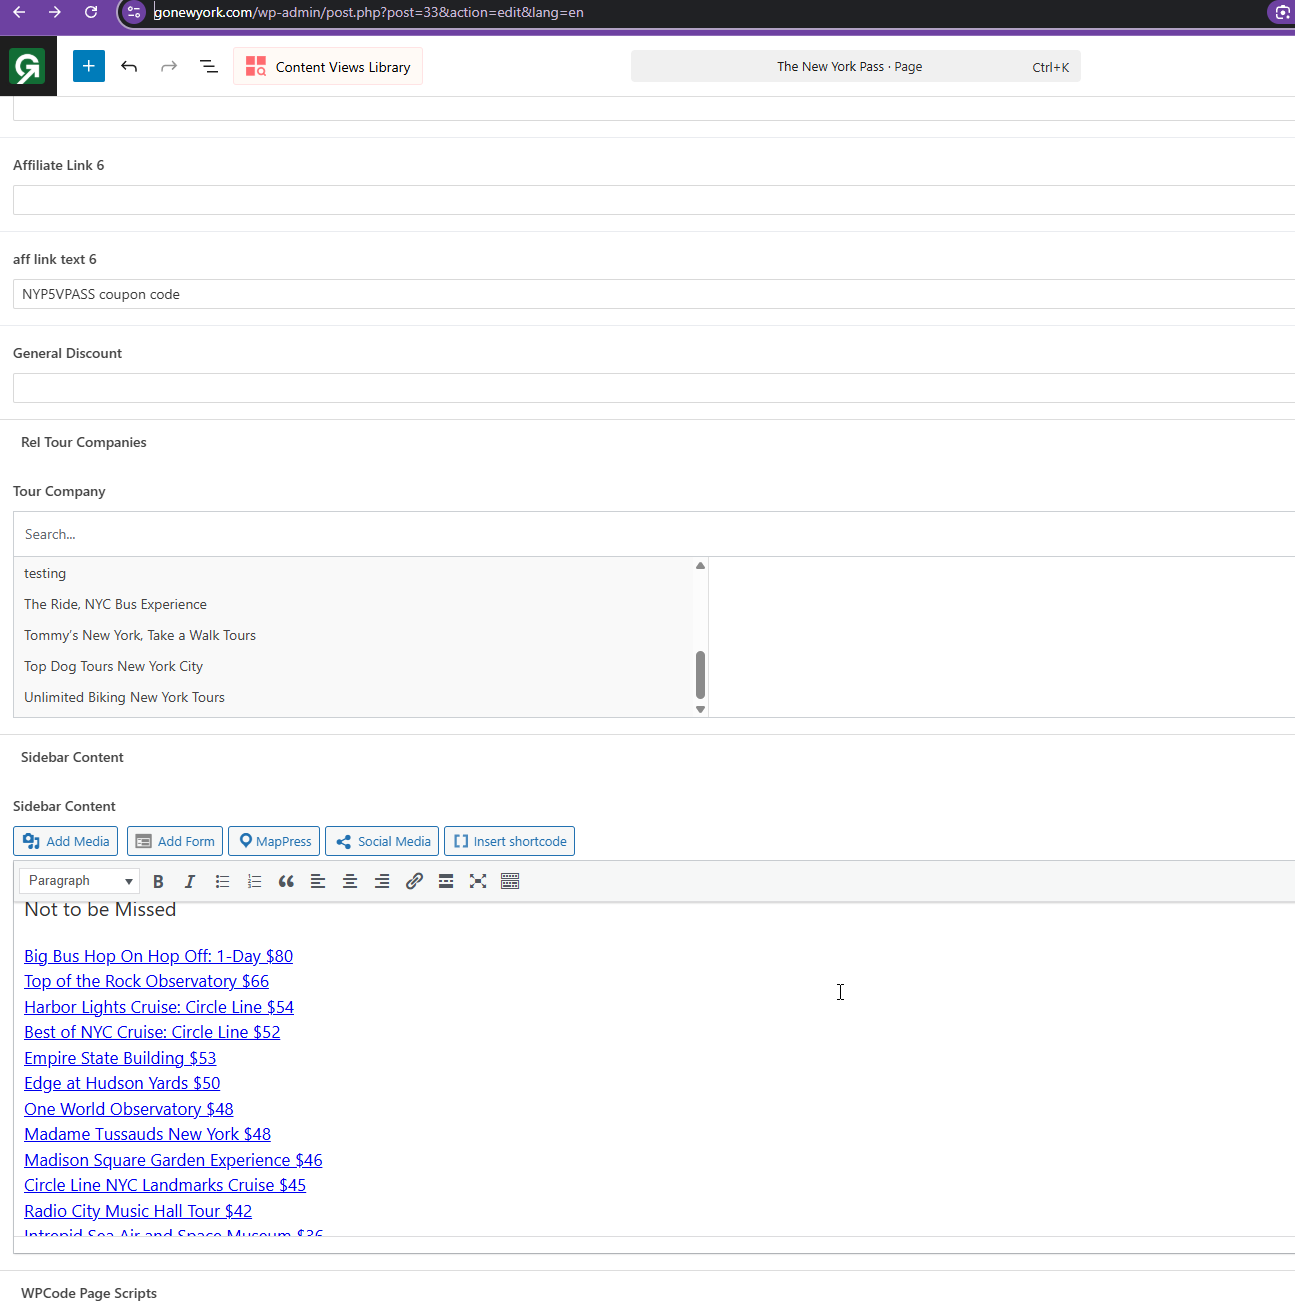Click the aff link text 6 field
Image resolution: width=1295 pixels, height=1314 pixels.
(654, 294)
